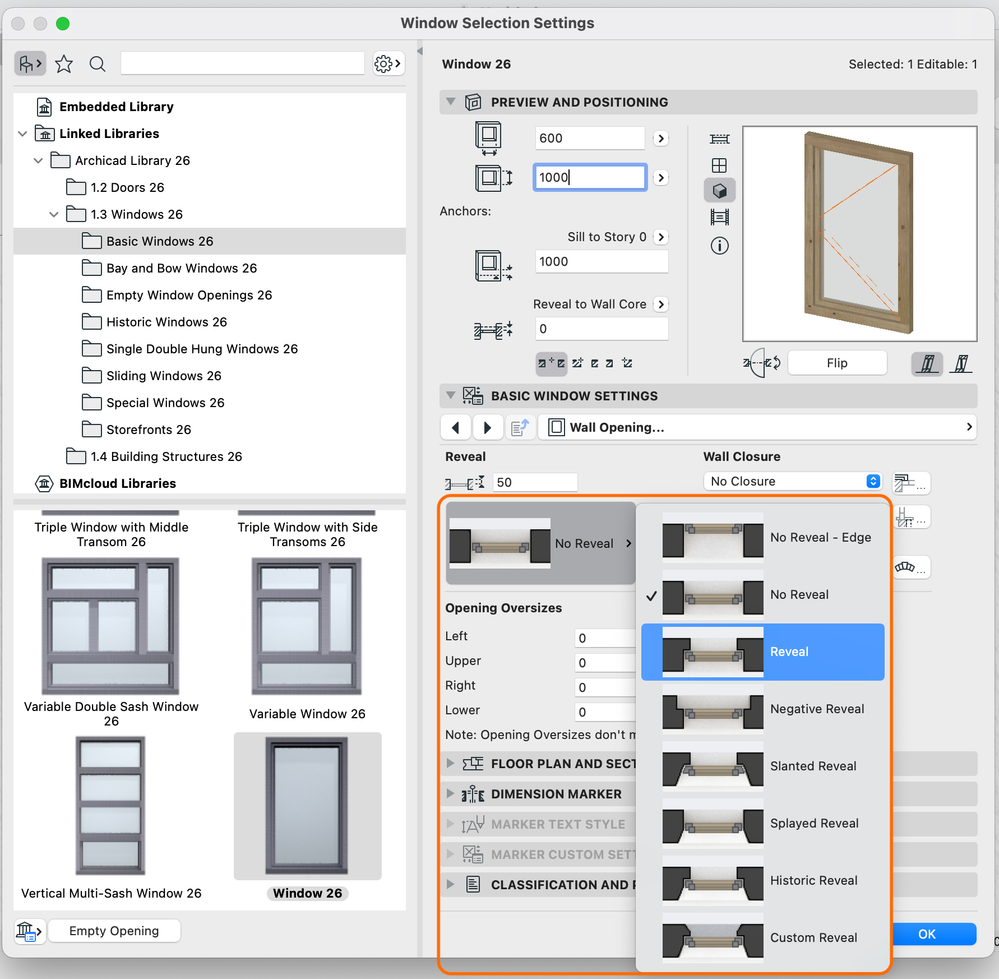Screen dimensions: 999x979
Task: Switch preview to 3D view cube icon
Action: click(x=720, y=190)
